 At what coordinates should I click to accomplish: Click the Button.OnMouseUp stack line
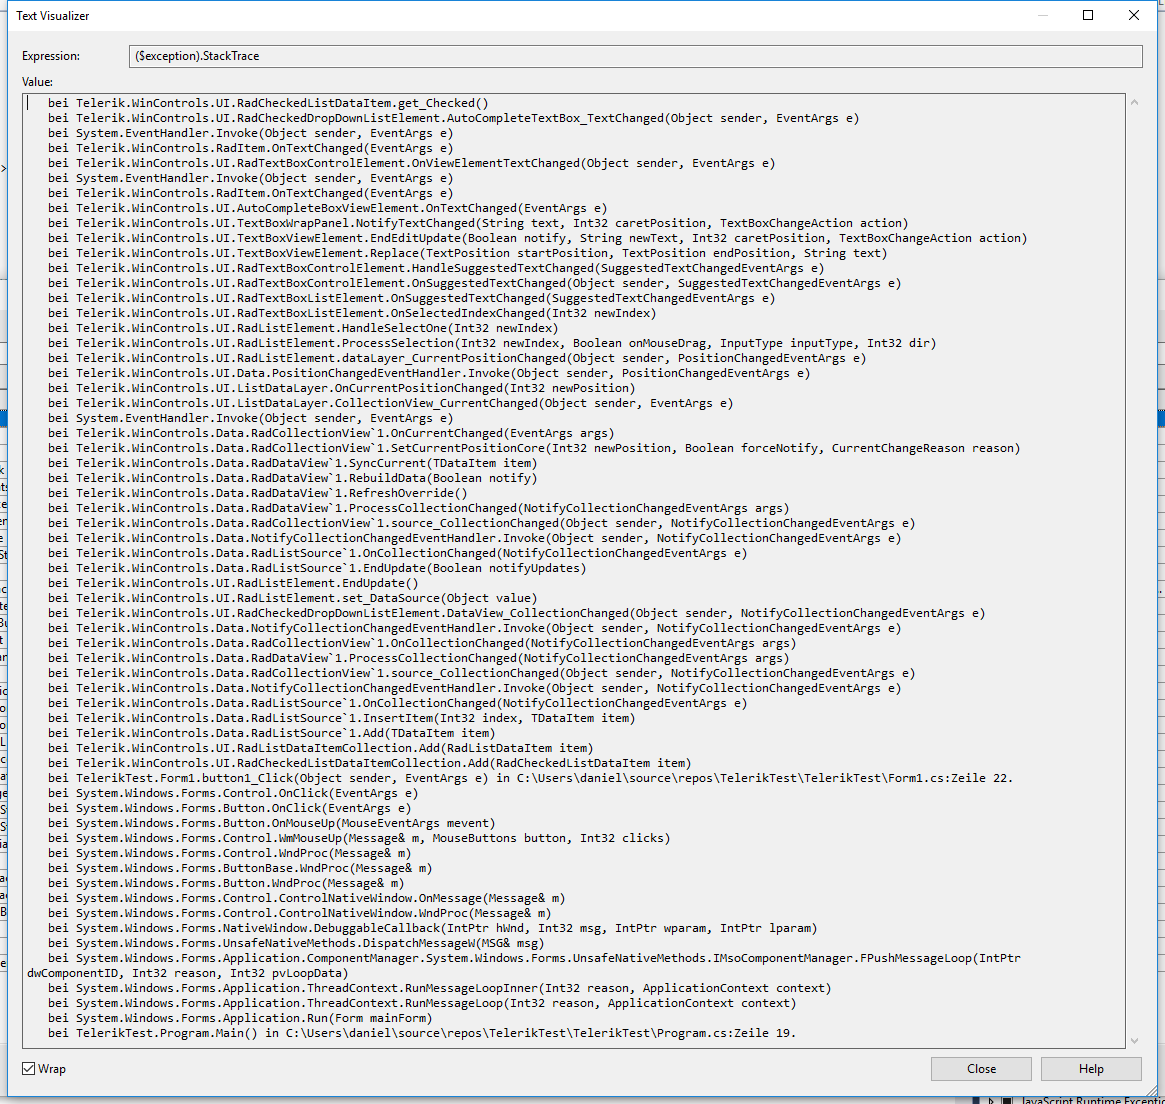(271, 823)
